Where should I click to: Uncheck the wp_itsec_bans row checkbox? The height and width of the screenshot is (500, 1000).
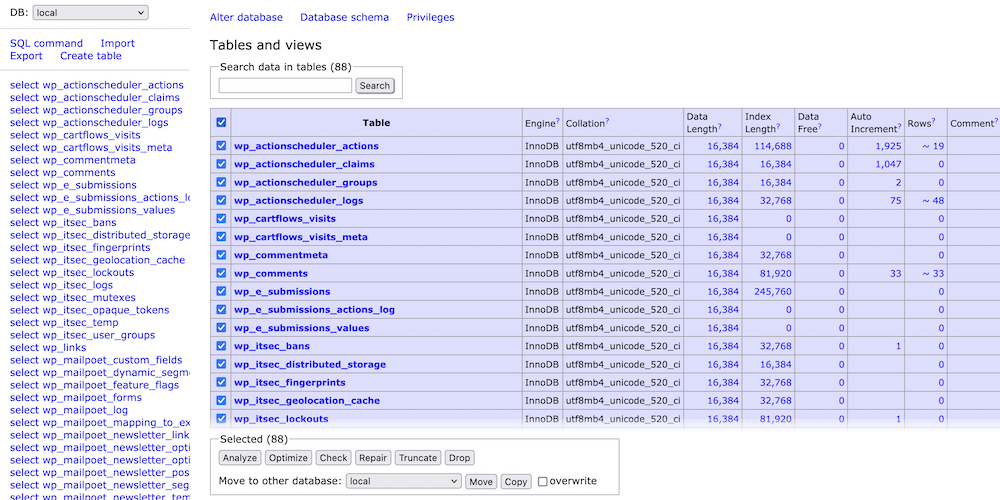click(221, 346)
